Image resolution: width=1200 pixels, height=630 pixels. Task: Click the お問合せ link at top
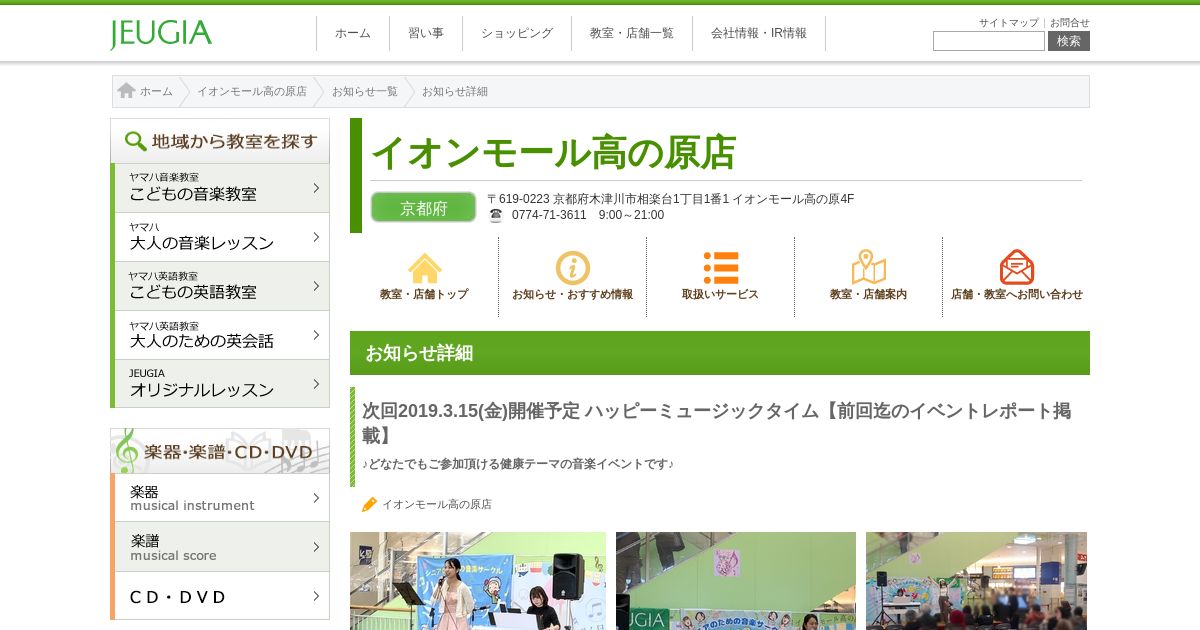click(1070, 23)
